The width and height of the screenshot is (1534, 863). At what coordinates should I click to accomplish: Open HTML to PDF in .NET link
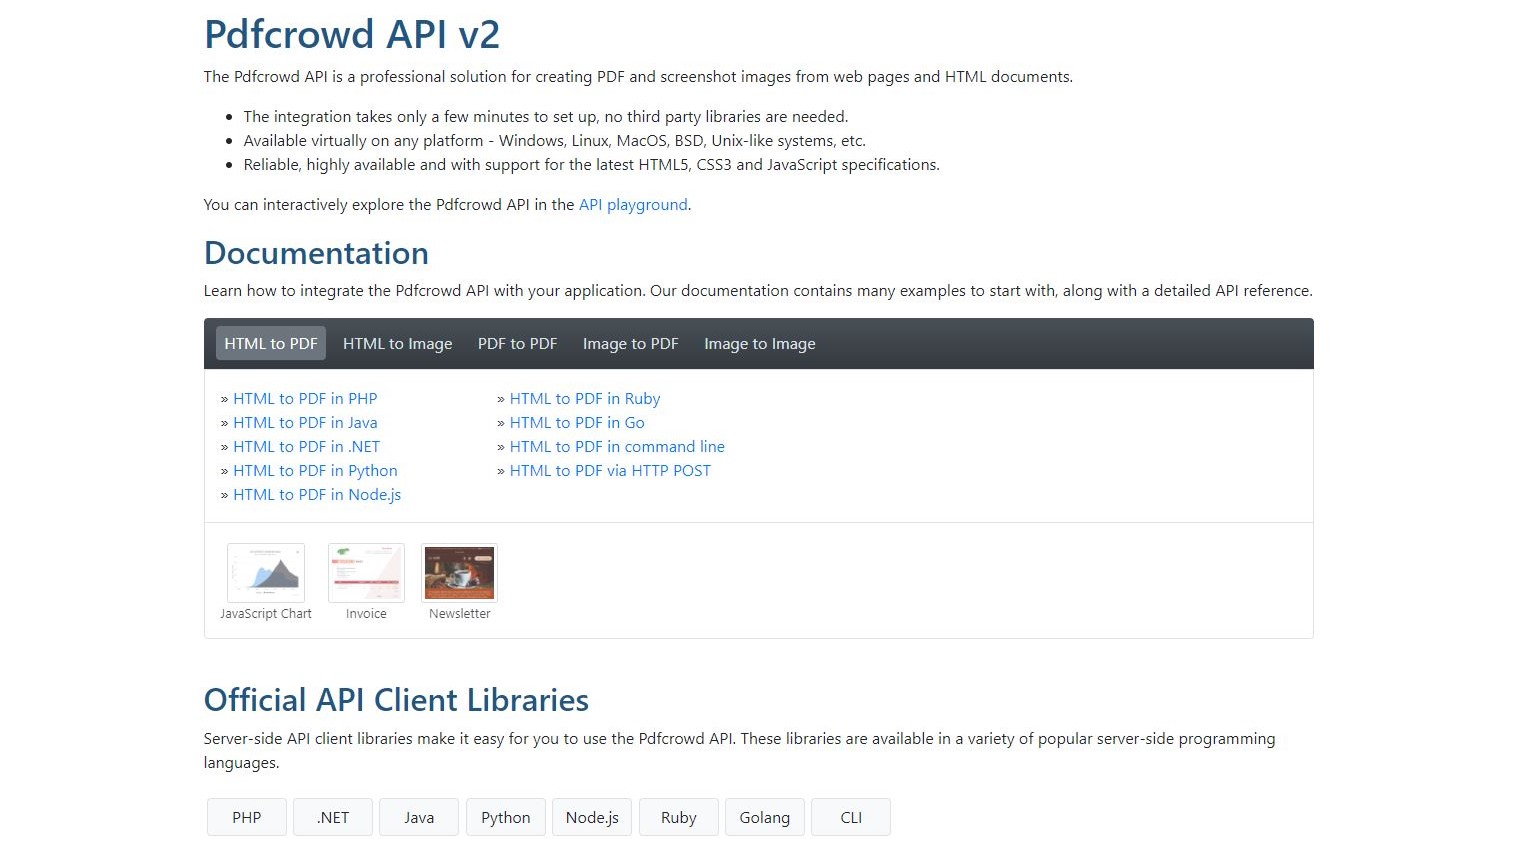[306, 446]
